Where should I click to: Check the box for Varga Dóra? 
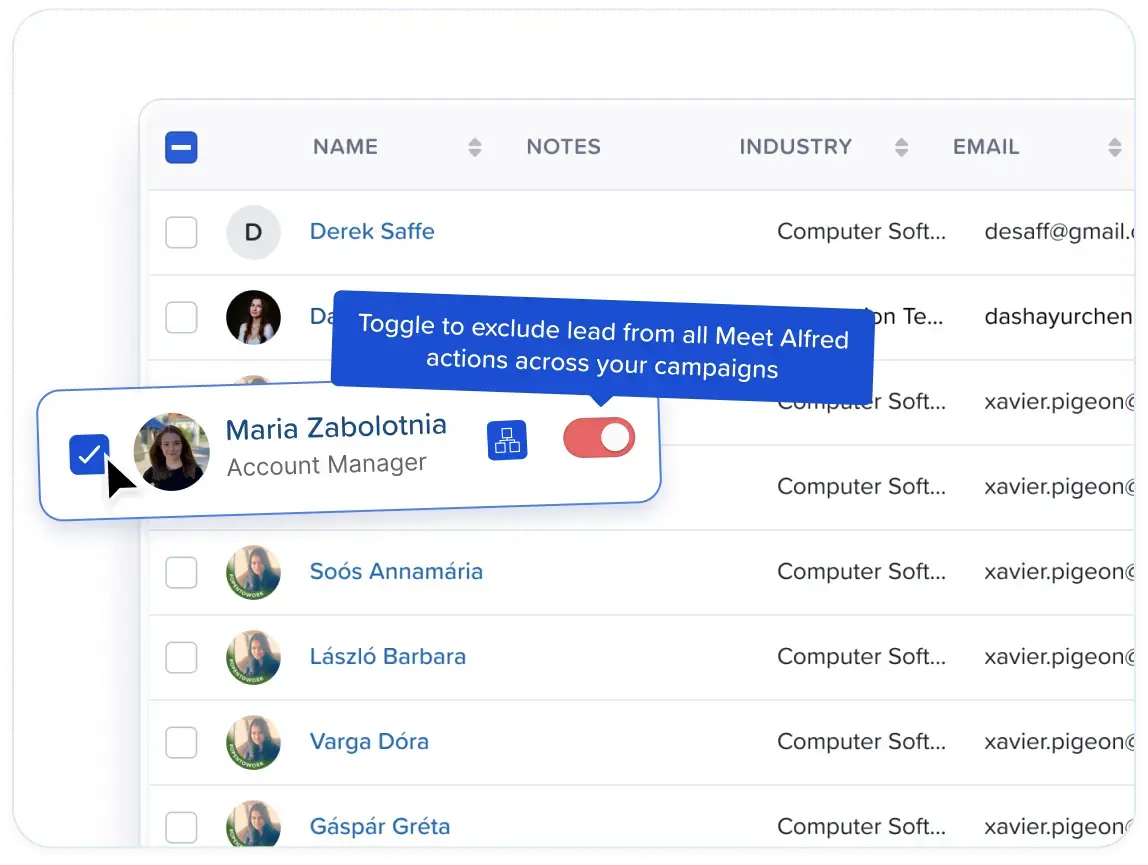pyautogui.click(x=181, y=742)
